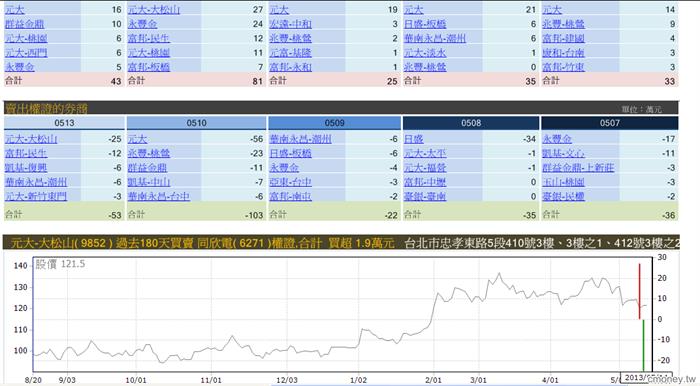Open the 亞東-台中 broker link
Image resolution: width=700 pixels, height=386 pixels.
click(291, 182)
